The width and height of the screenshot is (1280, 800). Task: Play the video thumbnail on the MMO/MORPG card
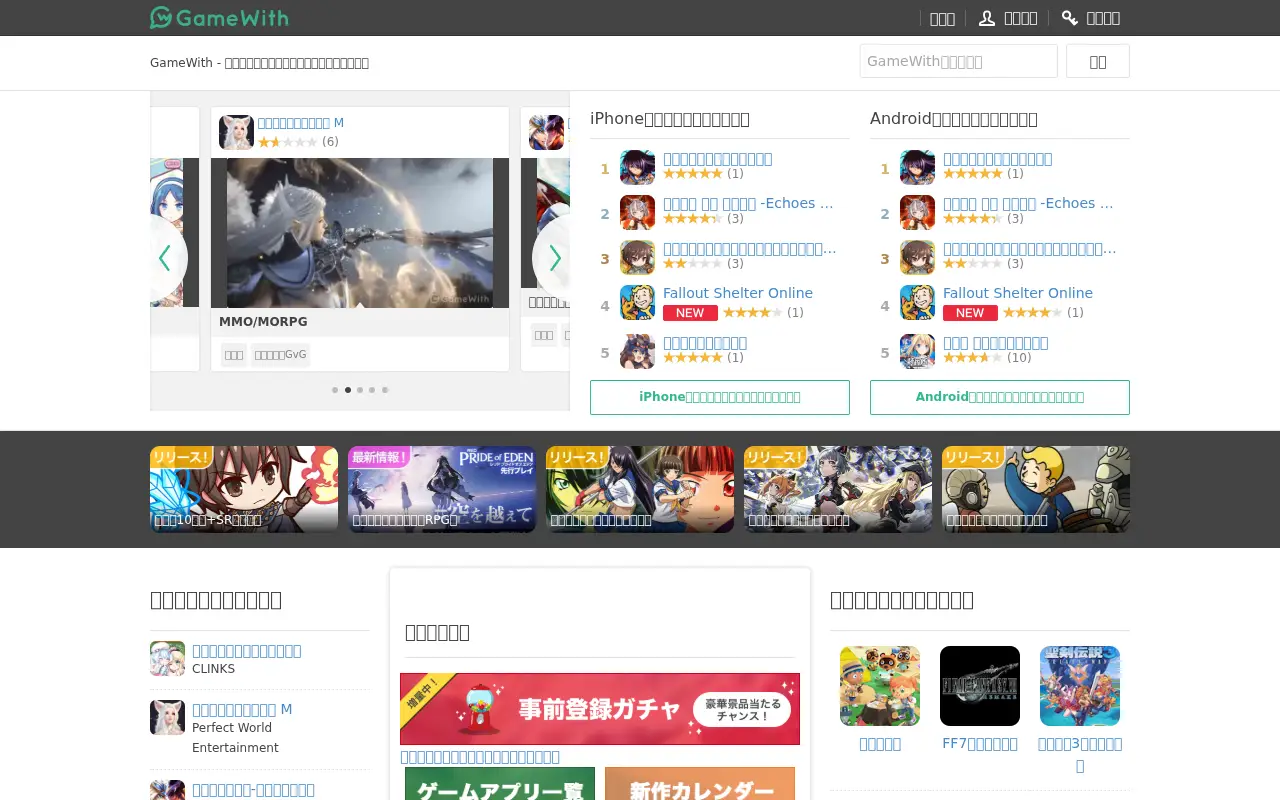click(360, 232)
